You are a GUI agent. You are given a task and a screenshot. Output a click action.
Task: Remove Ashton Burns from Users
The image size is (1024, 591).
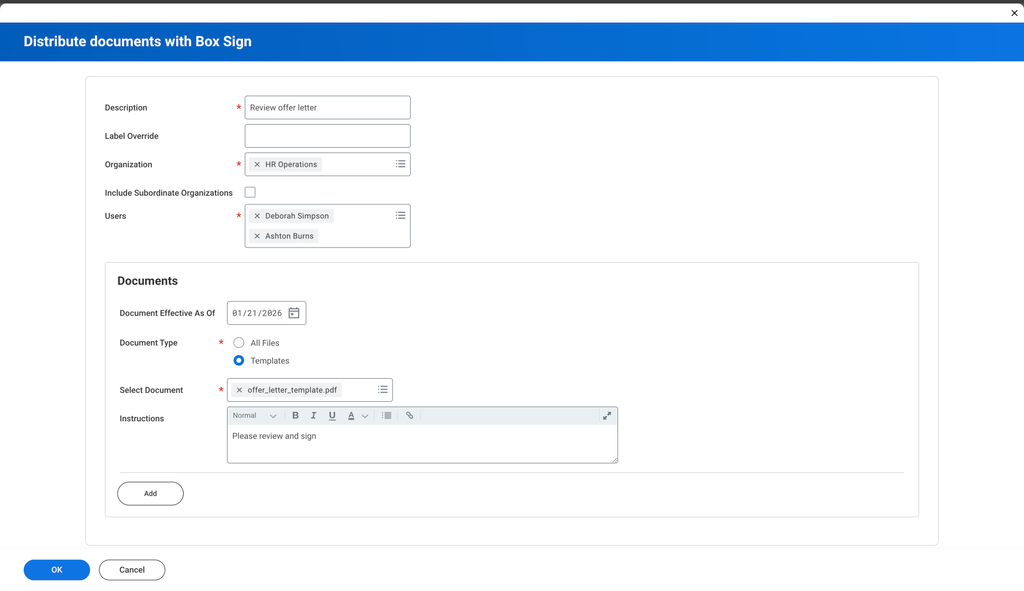click(257, 236)
